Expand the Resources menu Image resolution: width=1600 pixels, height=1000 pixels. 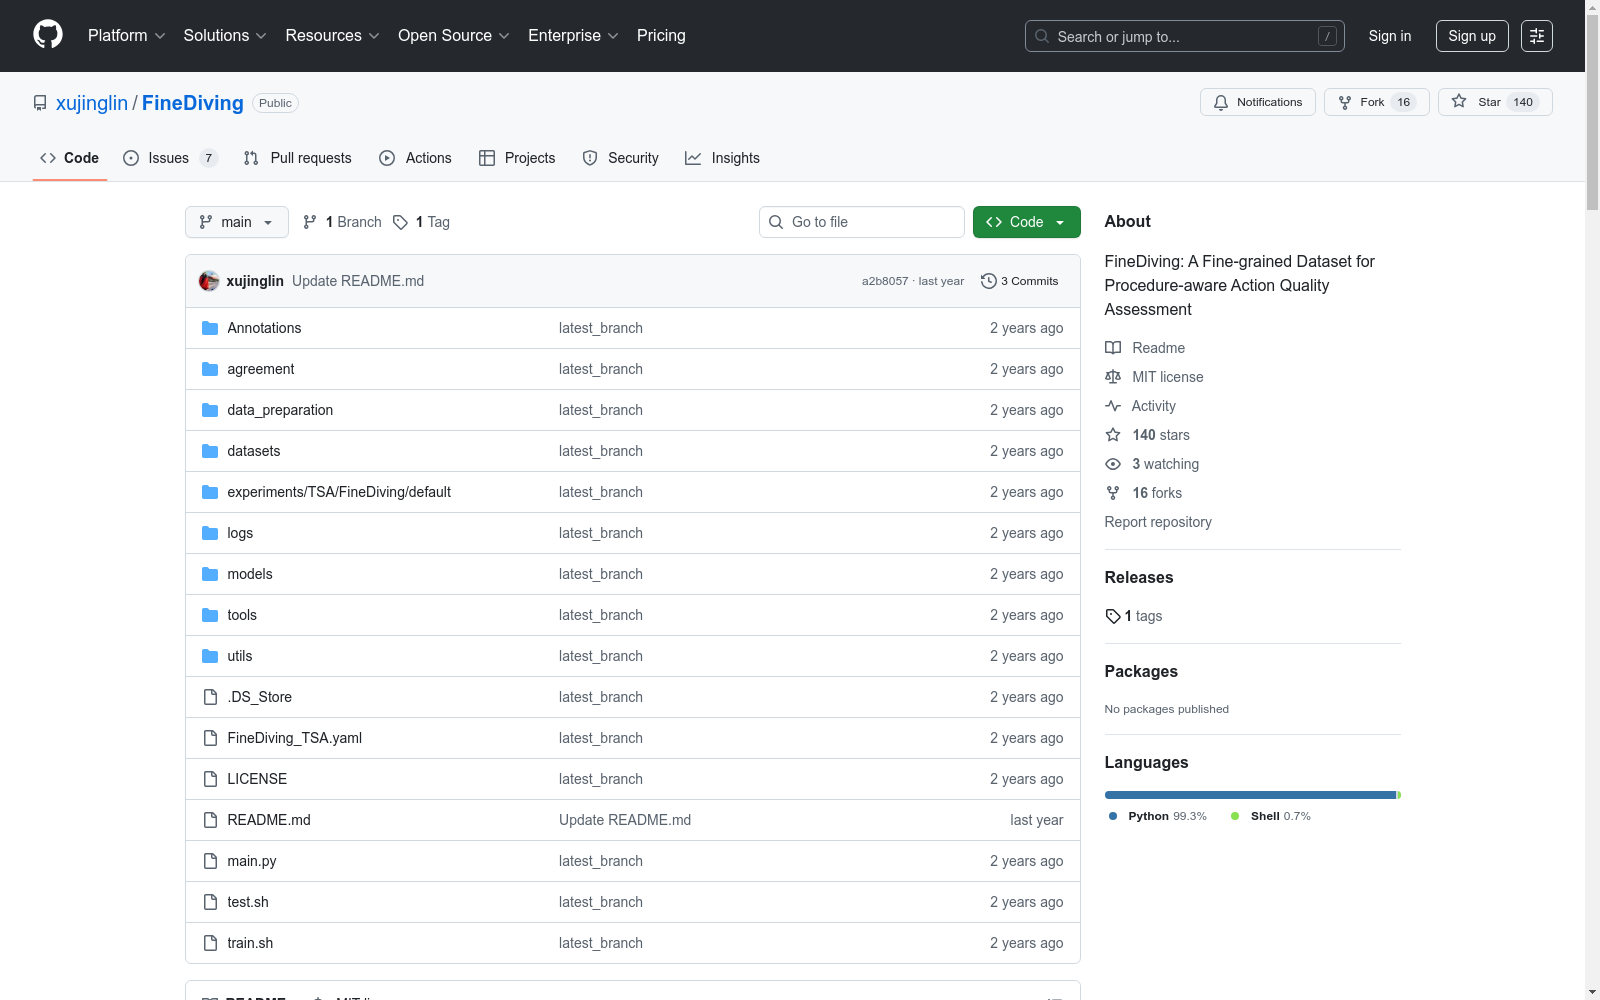(x=333, y=36)
